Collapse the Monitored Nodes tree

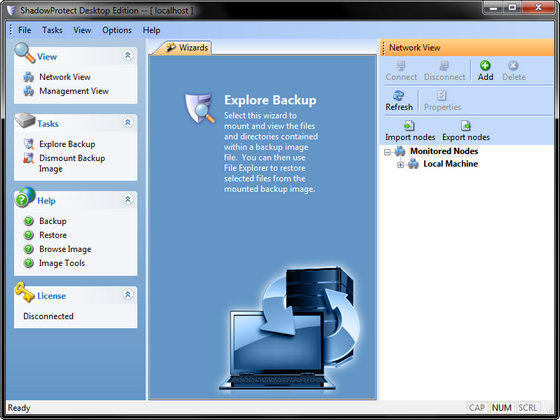[x=387, y=152]
